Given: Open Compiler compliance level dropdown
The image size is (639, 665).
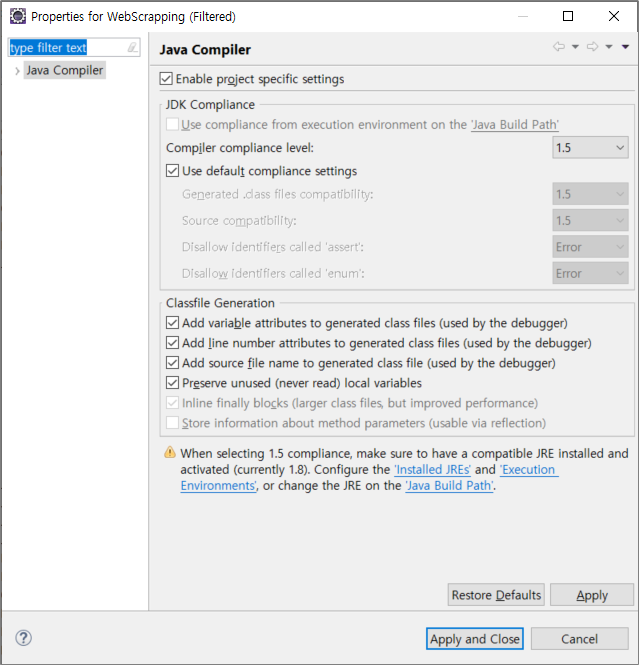Looking at the screenshot, I should pyautogui.click(x=590, y=148).
